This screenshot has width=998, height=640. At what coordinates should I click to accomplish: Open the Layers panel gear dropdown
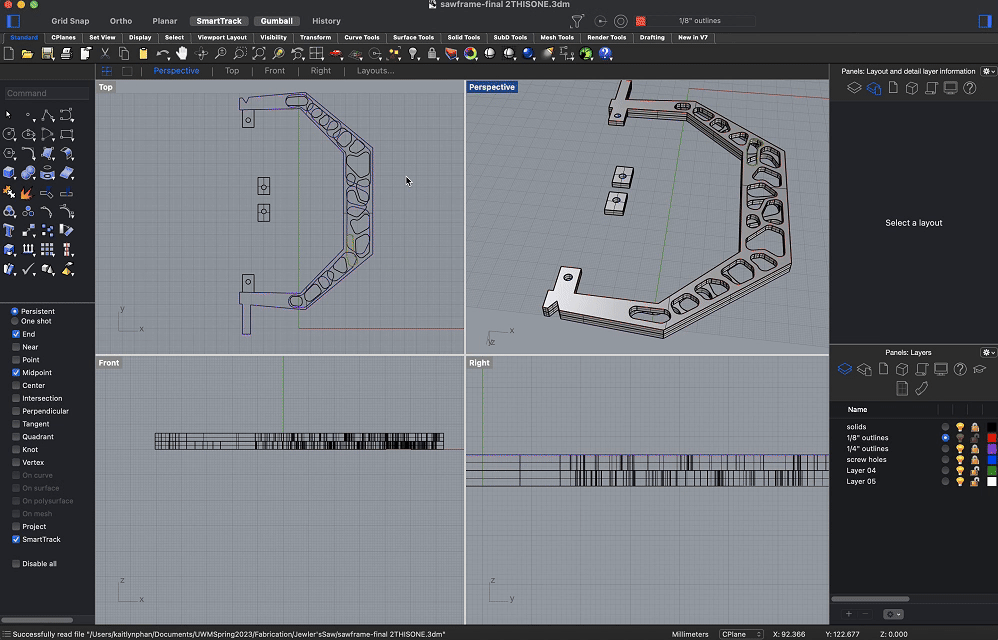point(988,352)
